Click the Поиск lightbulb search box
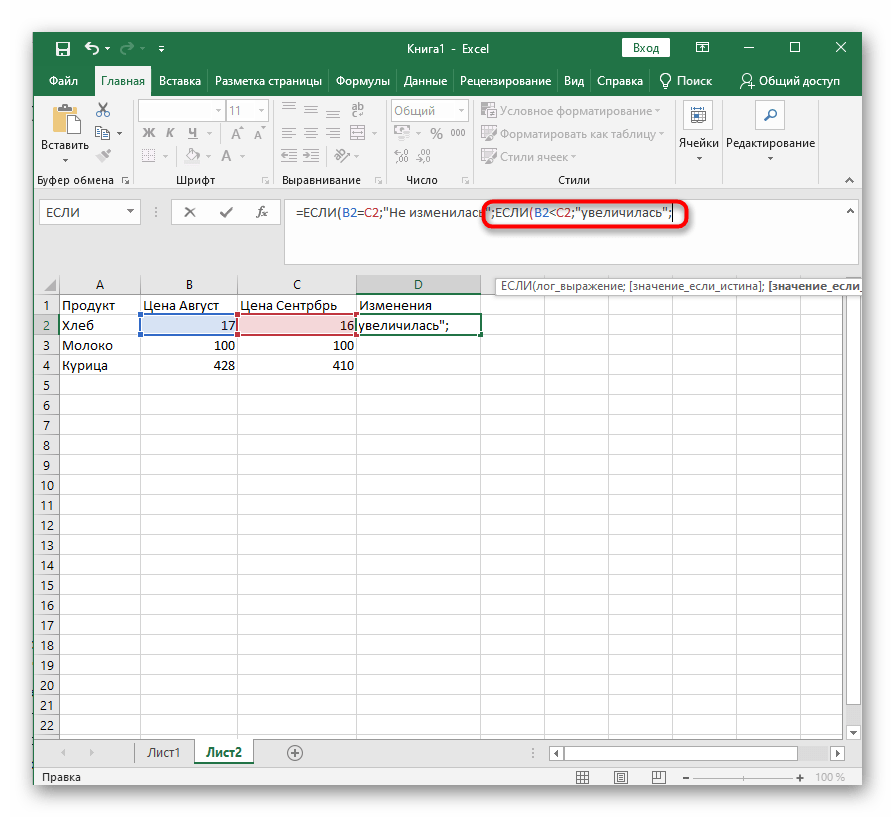The image size is (894, 817). [x=685, y=81]
